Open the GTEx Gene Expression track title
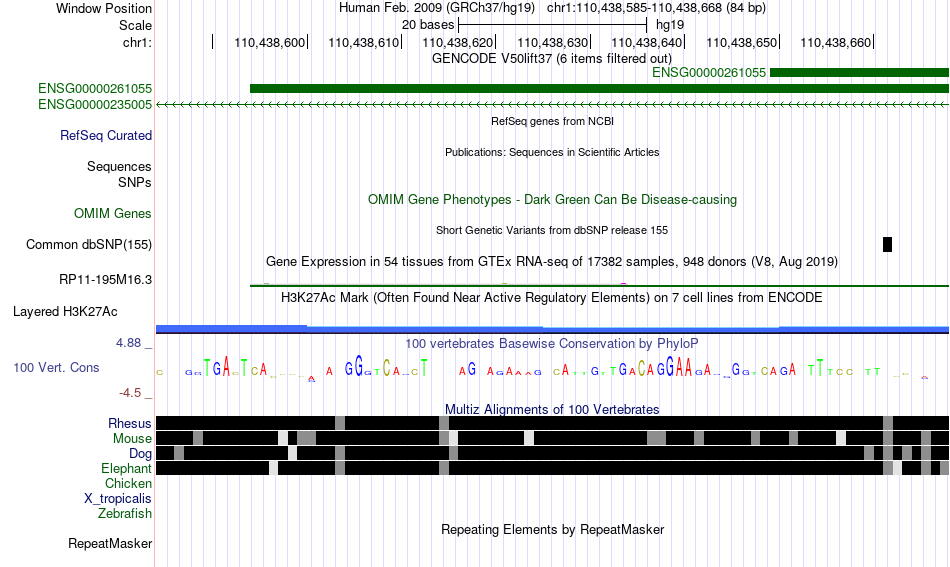The height and width of the screenshot is (567, 950). 551,262
